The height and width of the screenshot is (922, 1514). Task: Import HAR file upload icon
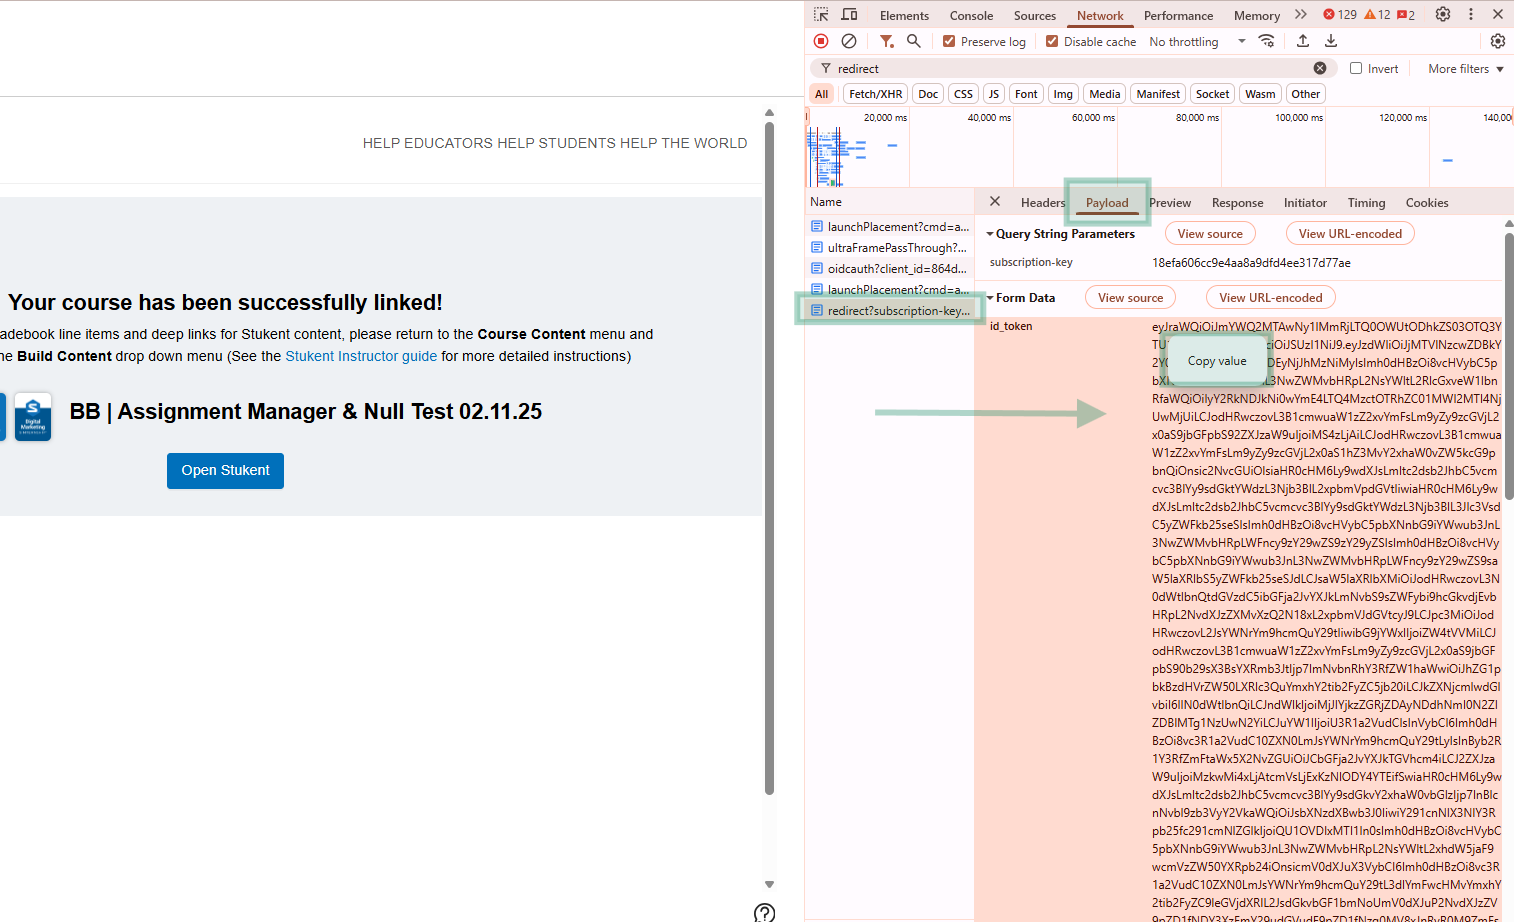1303,41
